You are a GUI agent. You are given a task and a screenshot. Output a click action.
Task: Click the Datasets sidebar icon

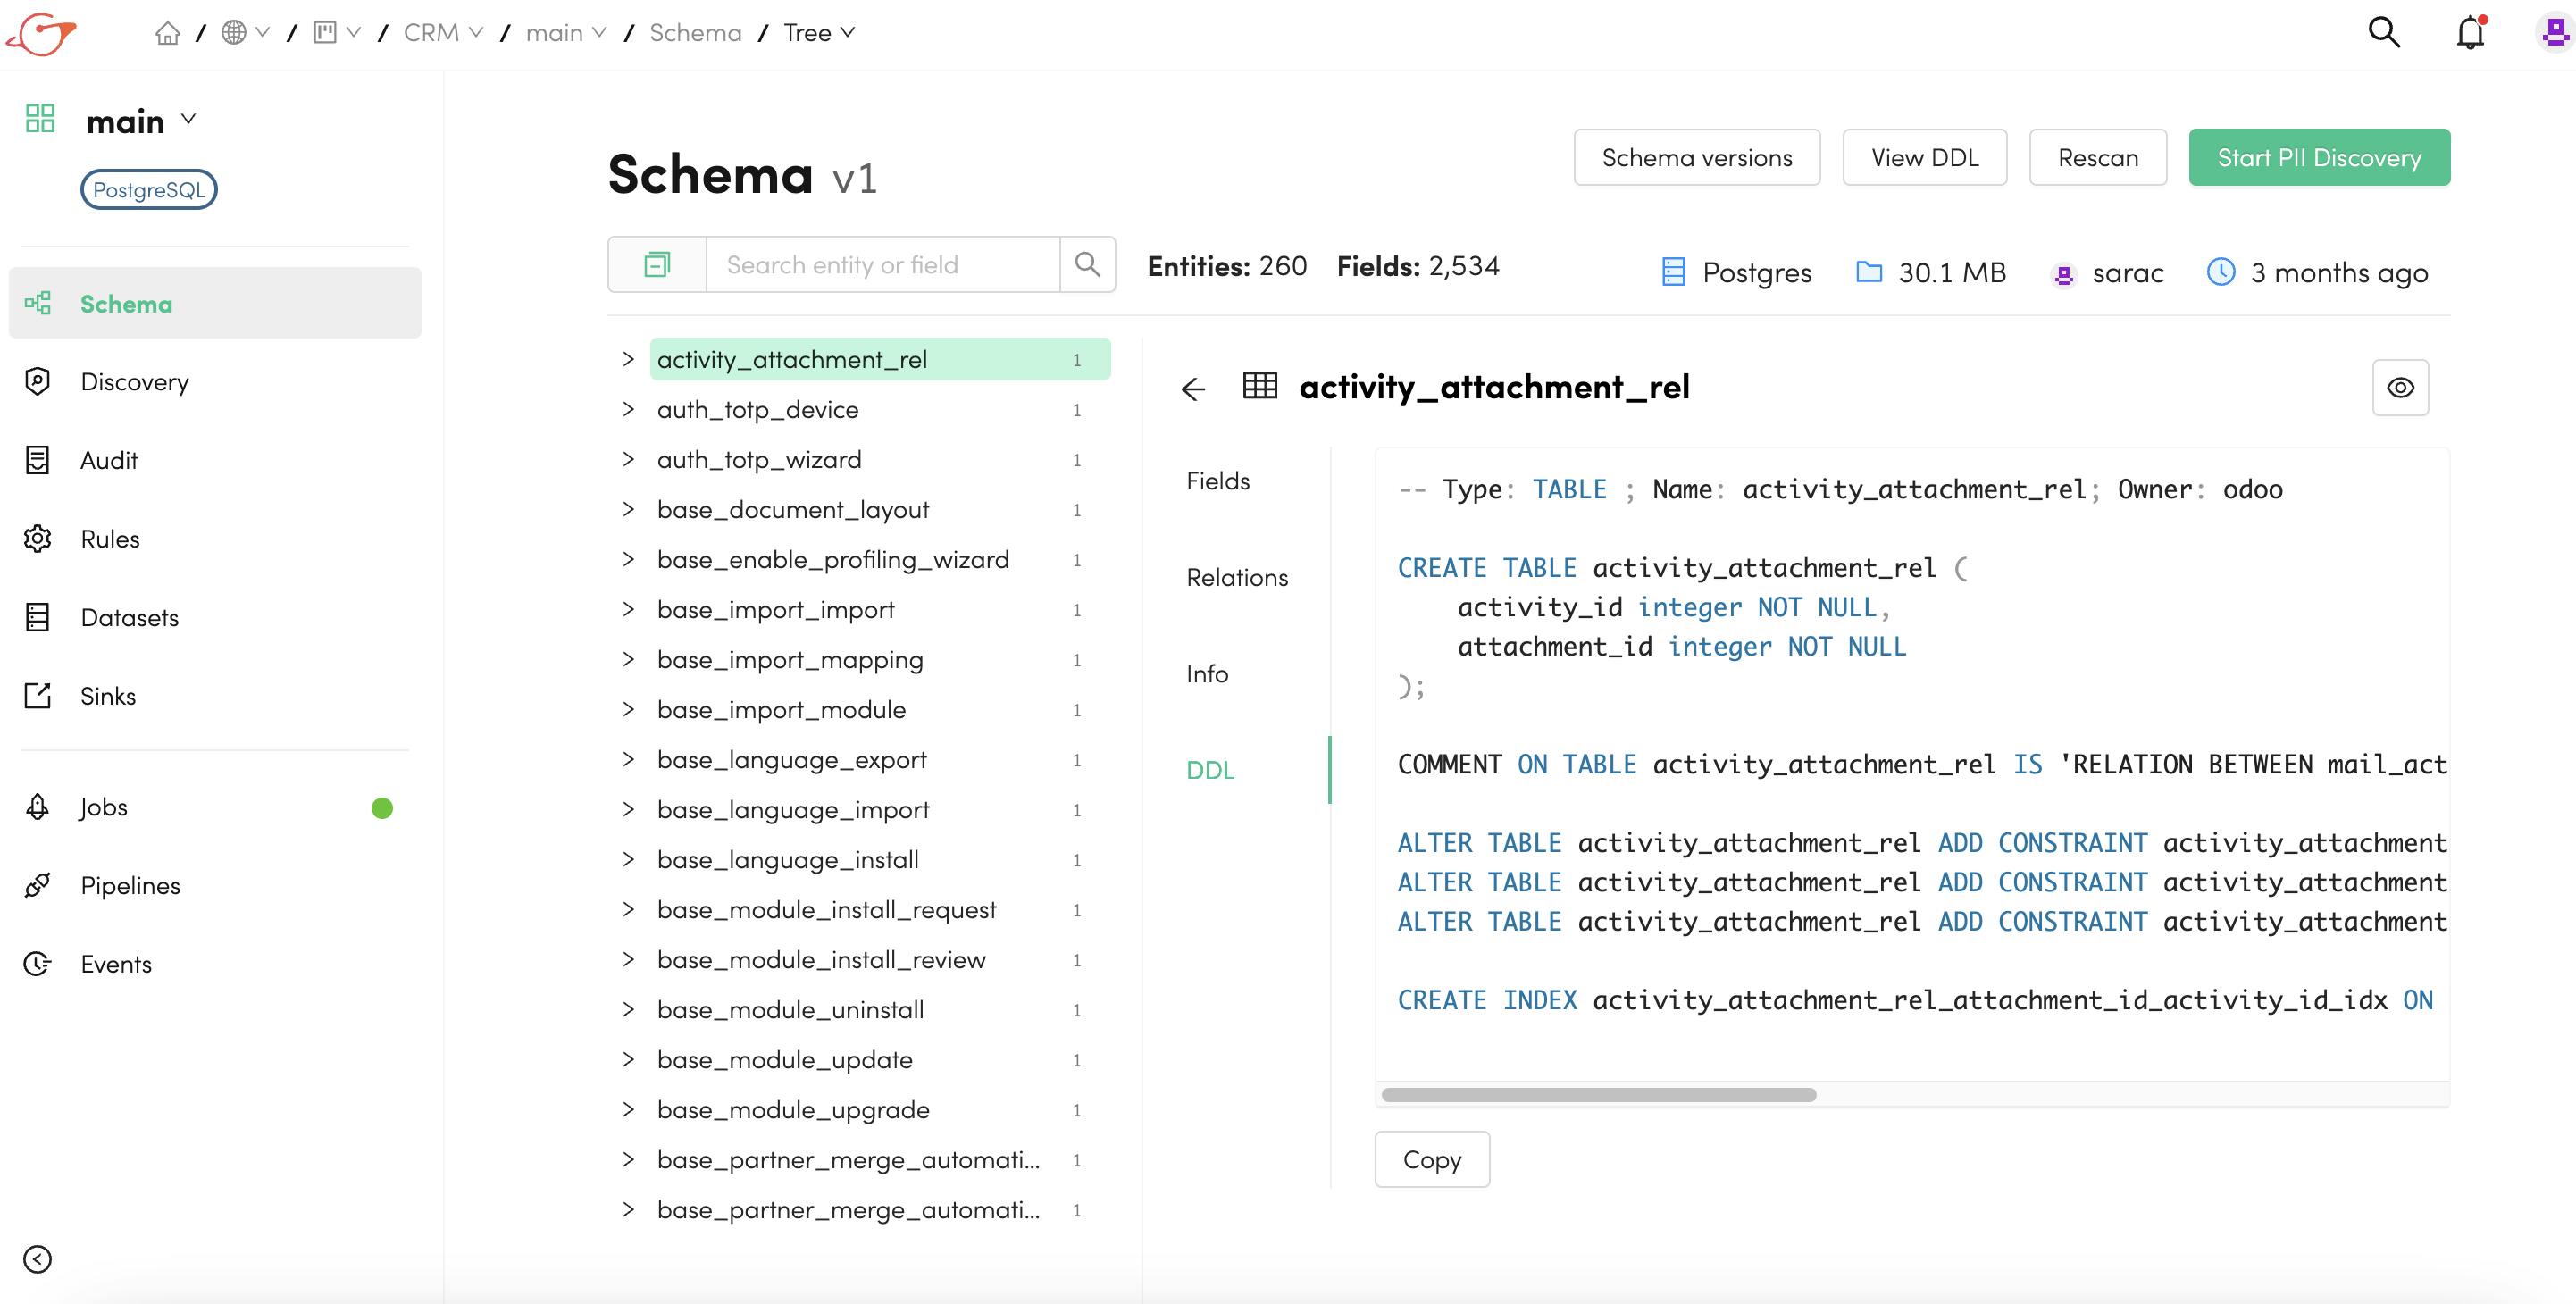click(x=38, y=617)
